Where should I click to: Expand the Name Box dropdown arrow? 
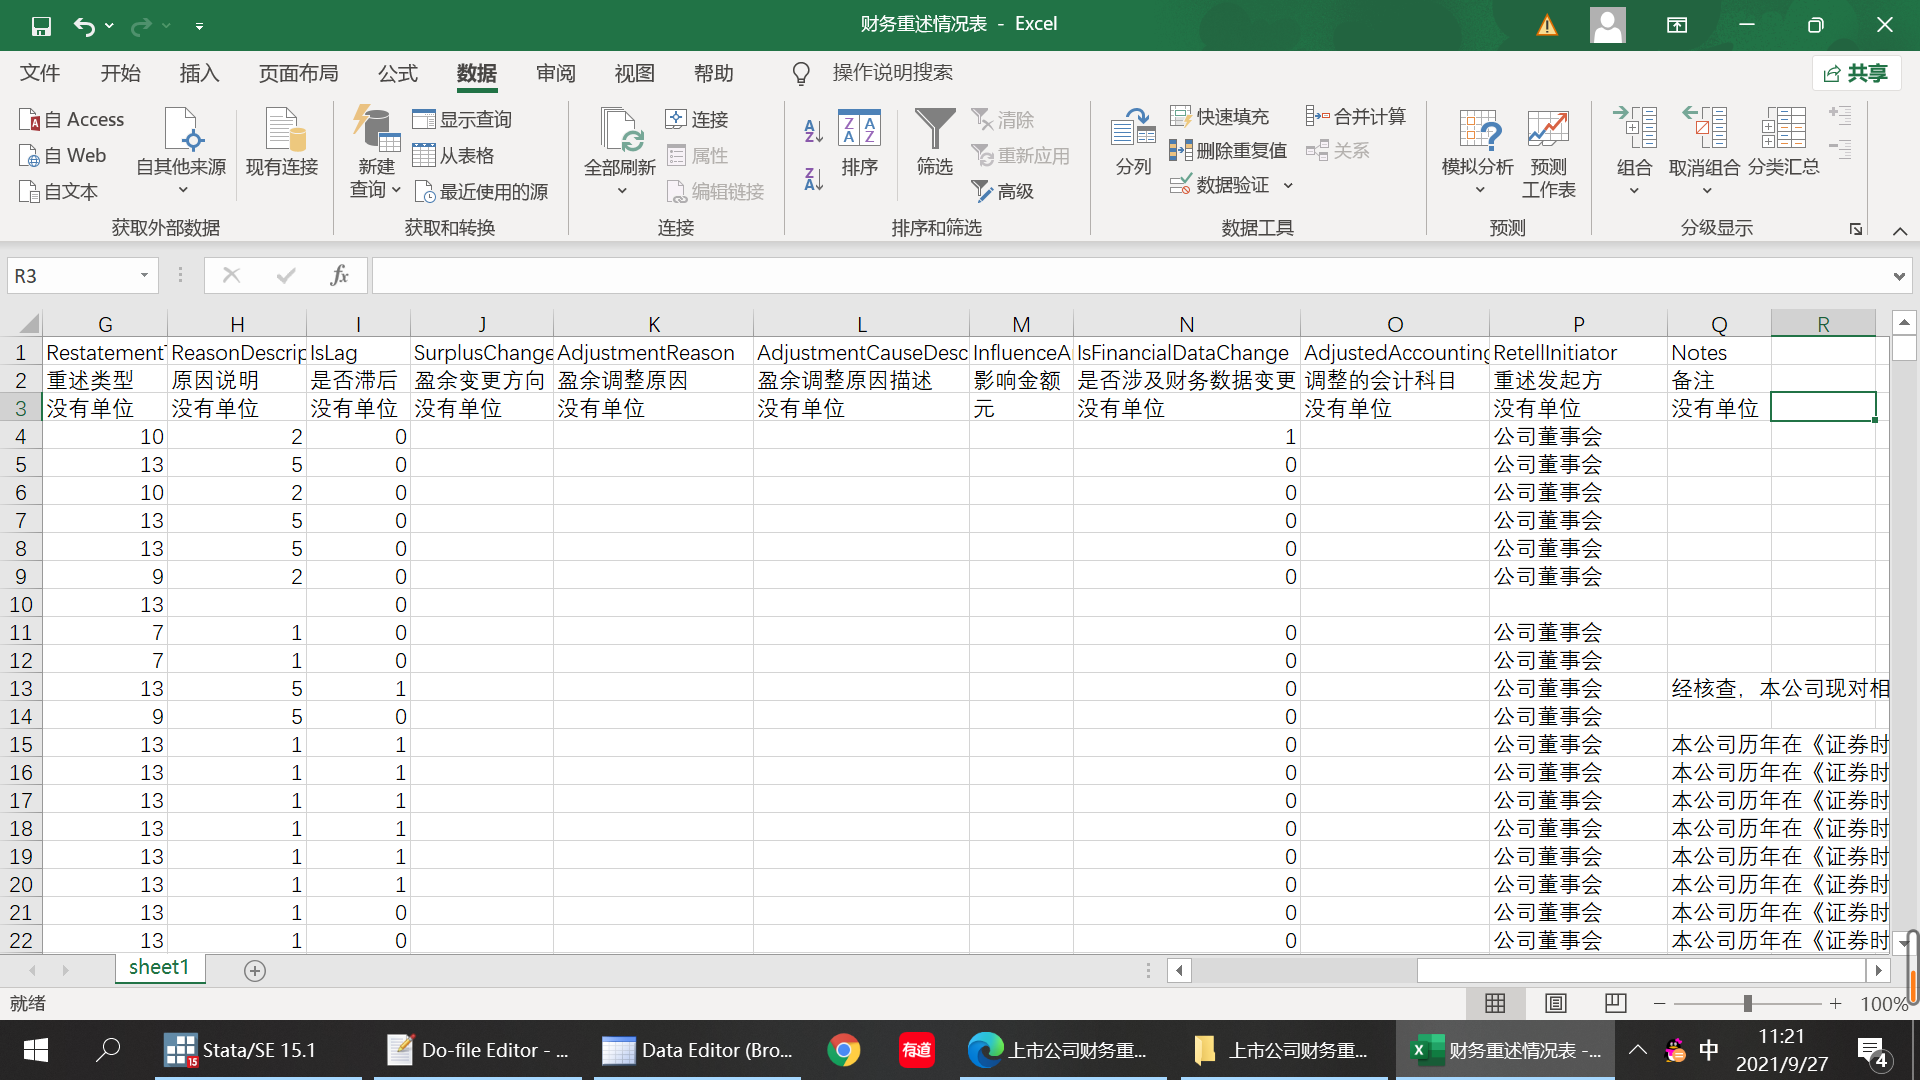(144, 275)
